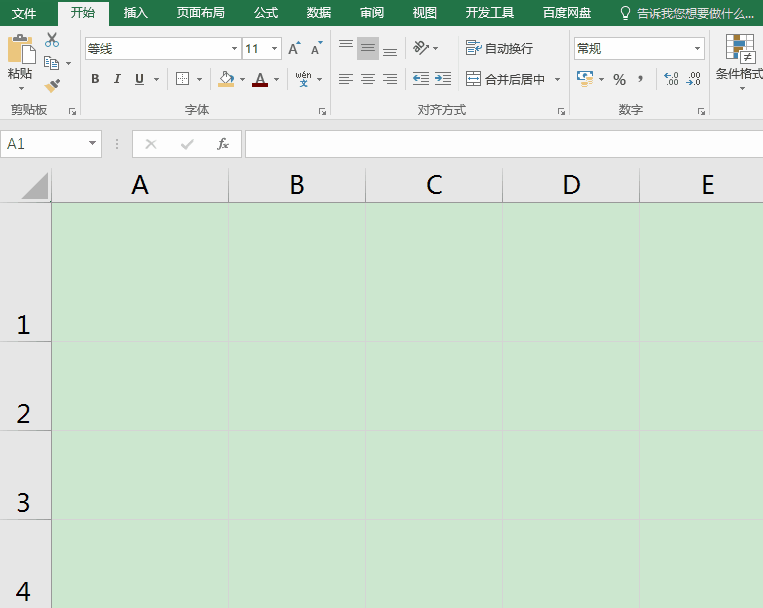Apply percent style format
Screen dimensions: 763x608
tap(619, 79)
